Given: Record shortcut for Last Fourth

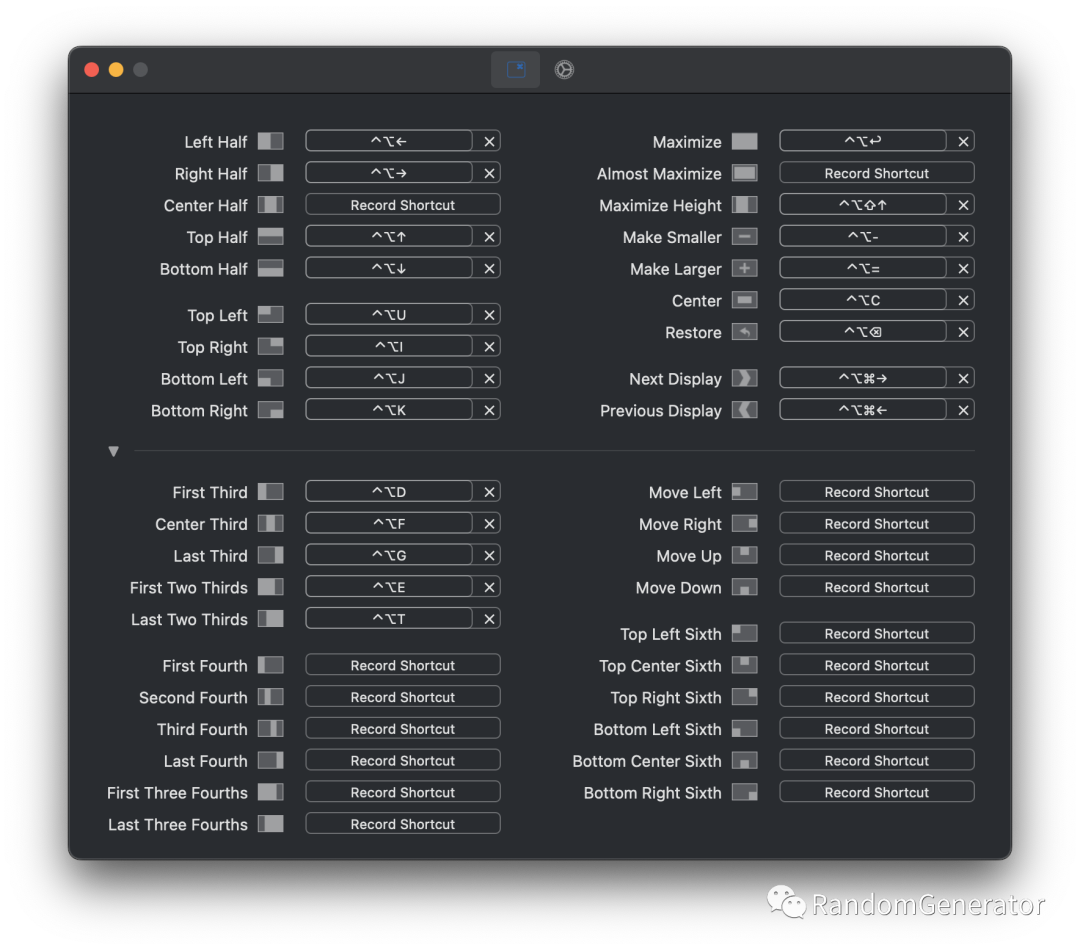Looking at the screenshot, I should coord(403,761).
